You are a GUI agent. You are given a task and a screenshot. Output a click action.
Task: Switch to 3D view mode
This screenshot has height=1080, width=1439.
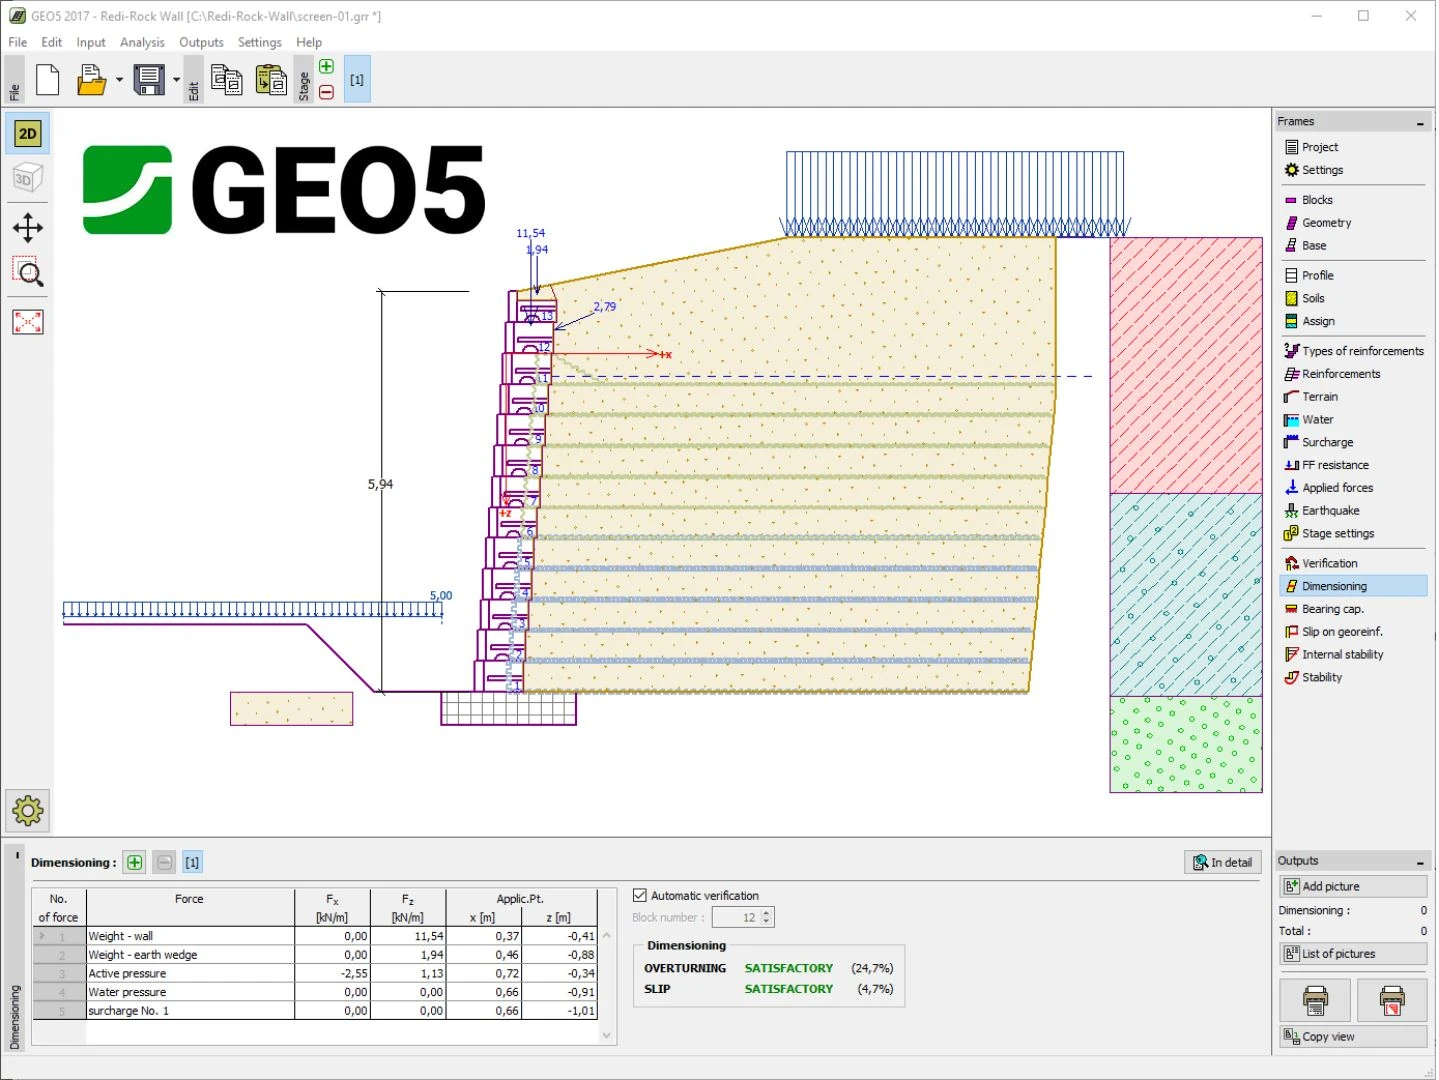(28, 179)
